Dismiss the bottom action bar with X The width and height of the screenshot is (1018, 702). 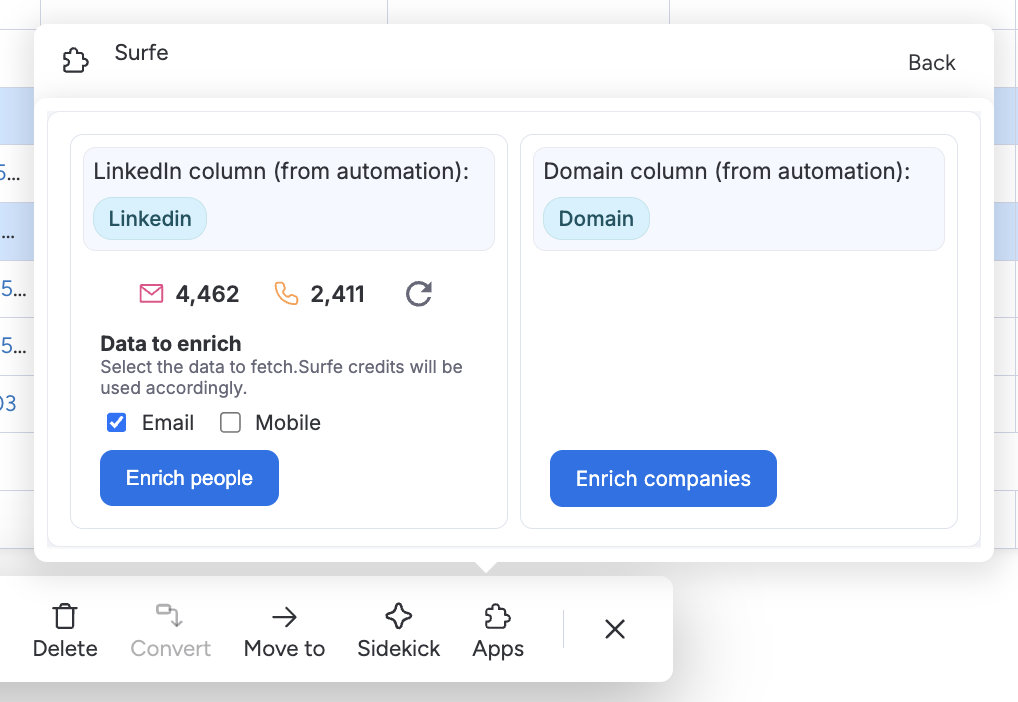tap(615, 629)
